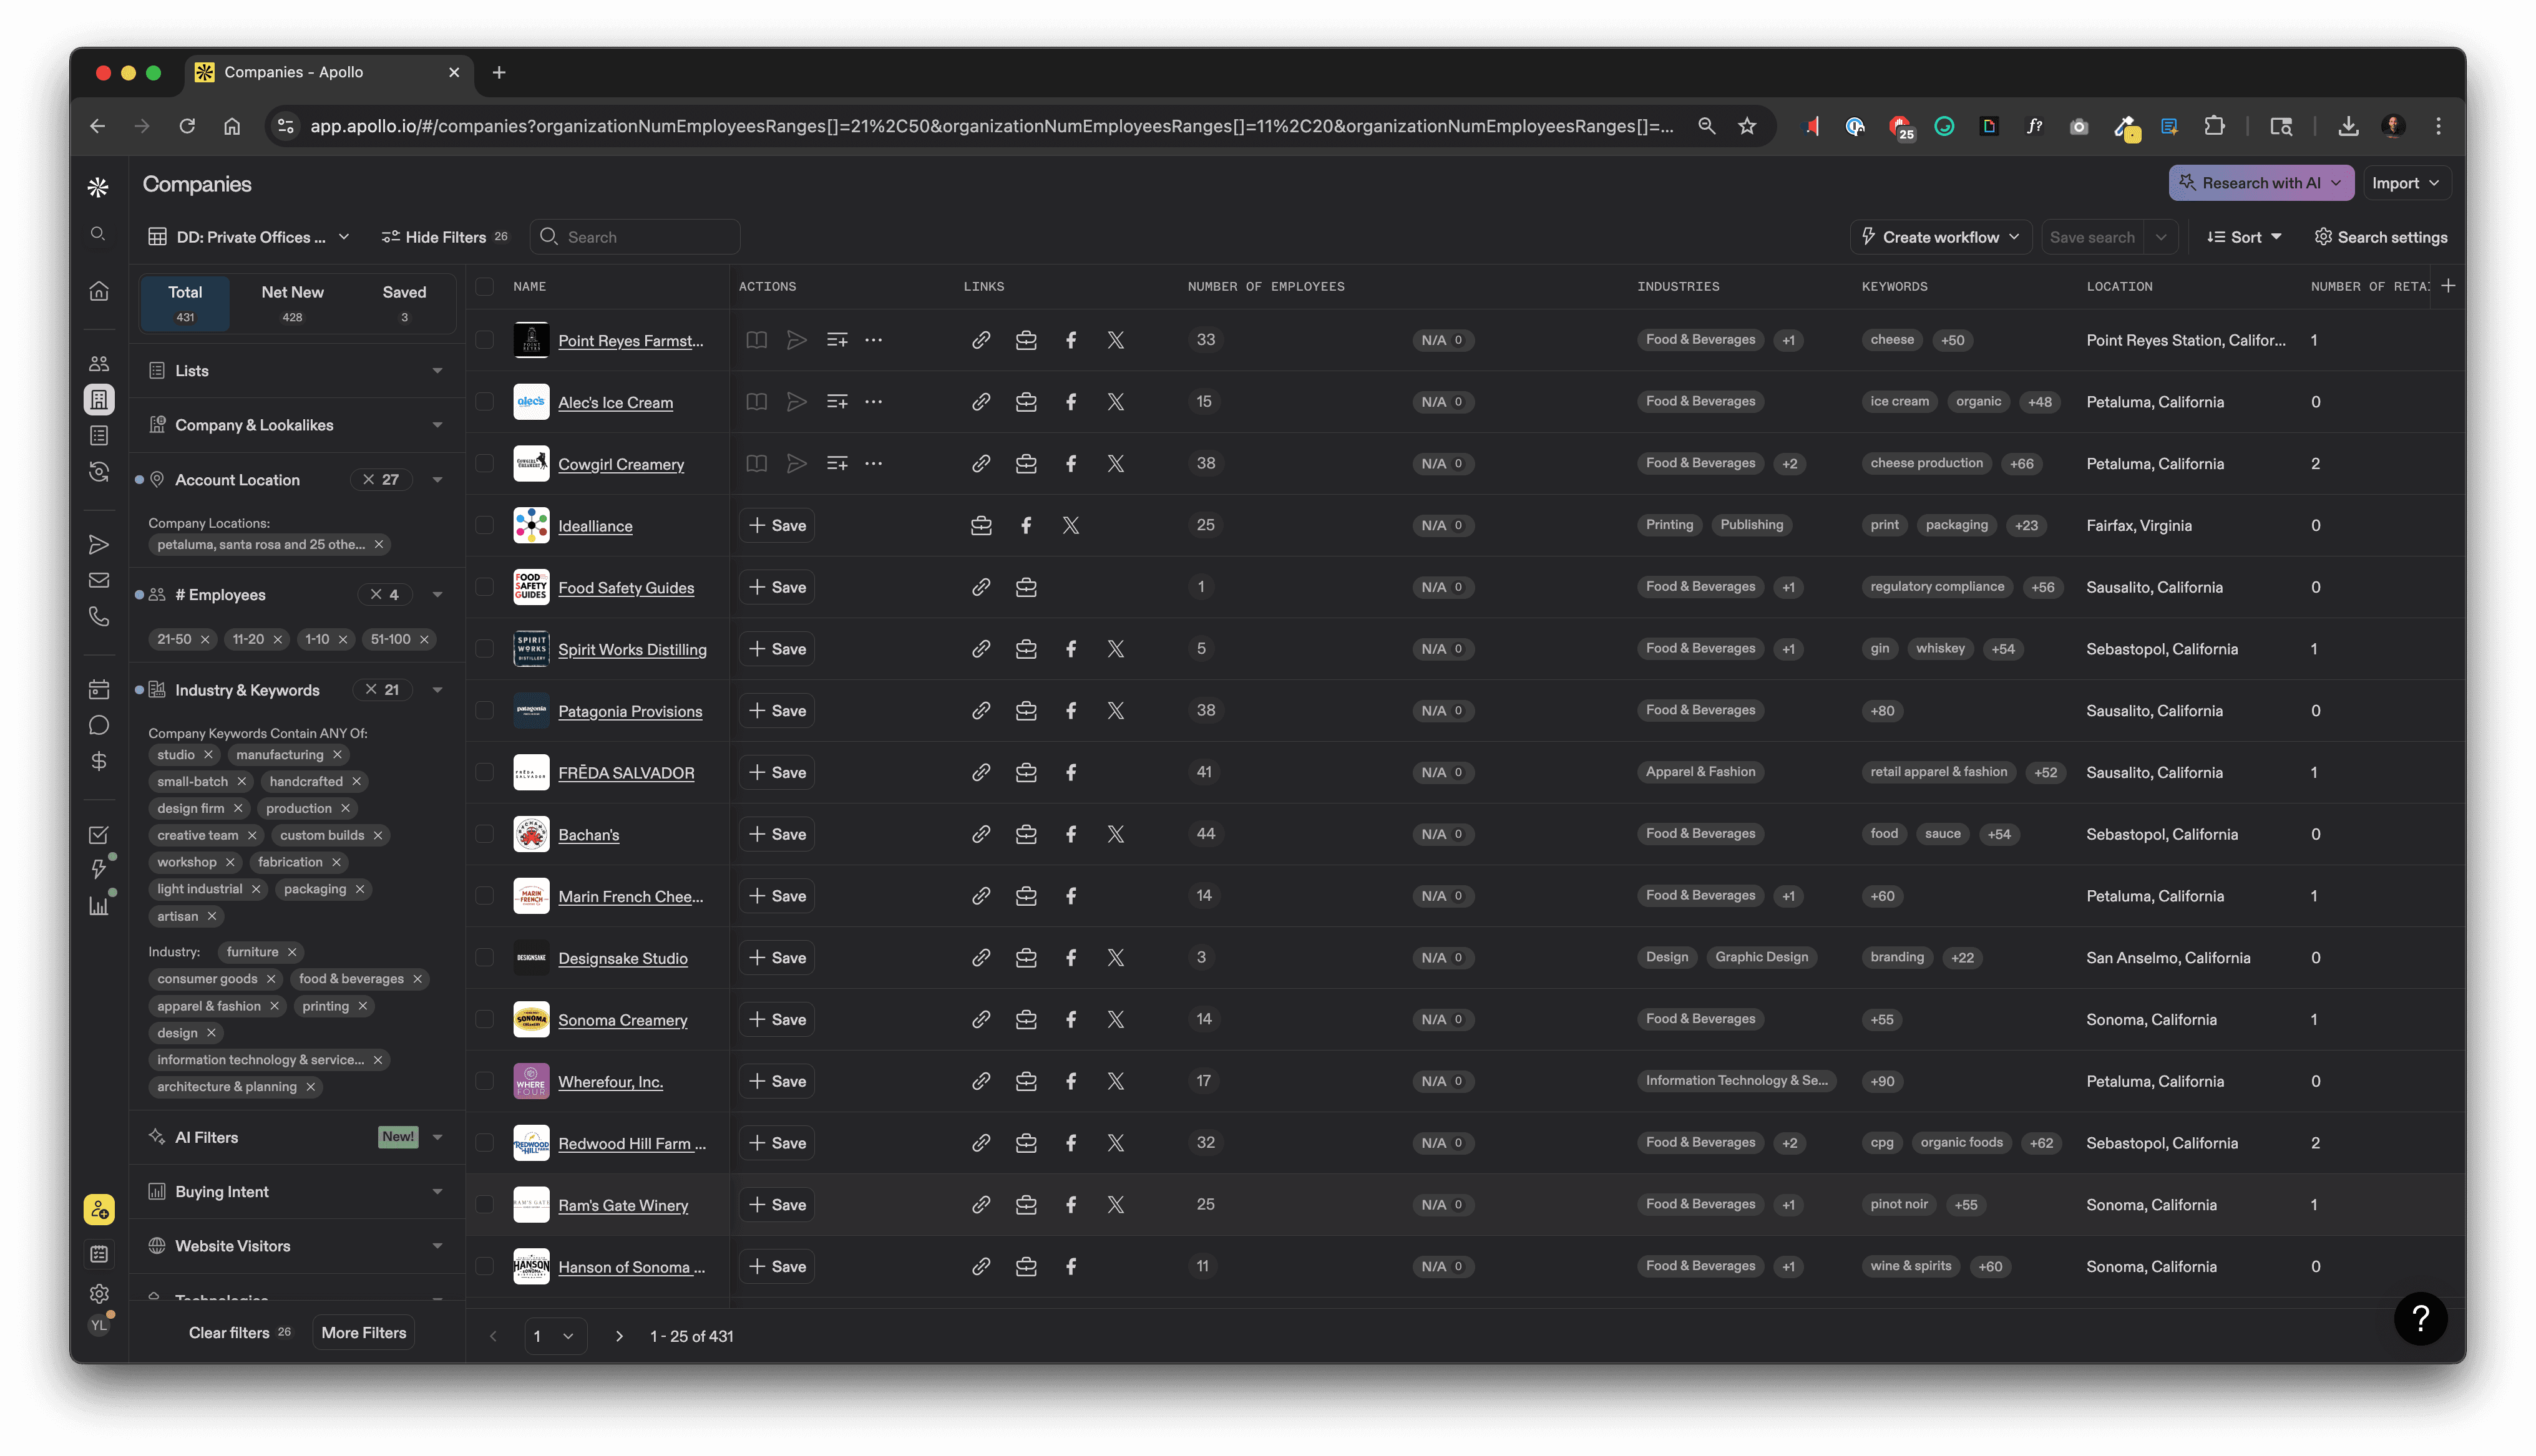The width and height of the screenshot is (2536, 1456).
Task: Open Point Reyes Farmstead website link icon
Action: pyautogui.click(x=981, y=340)
